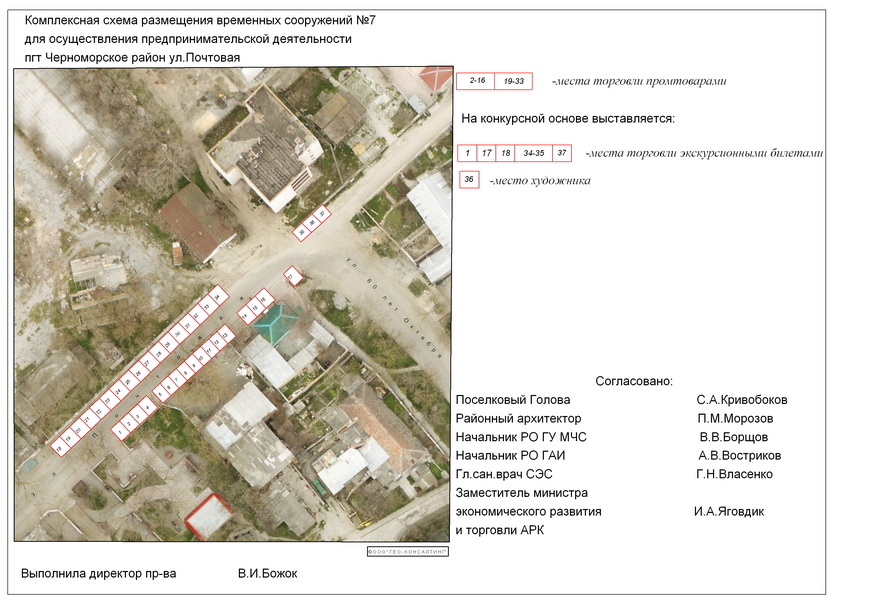This screenshot has height=600, width=869.
Task: Select legend box 18 in the excursion tickets row
Action: [506, 153]
